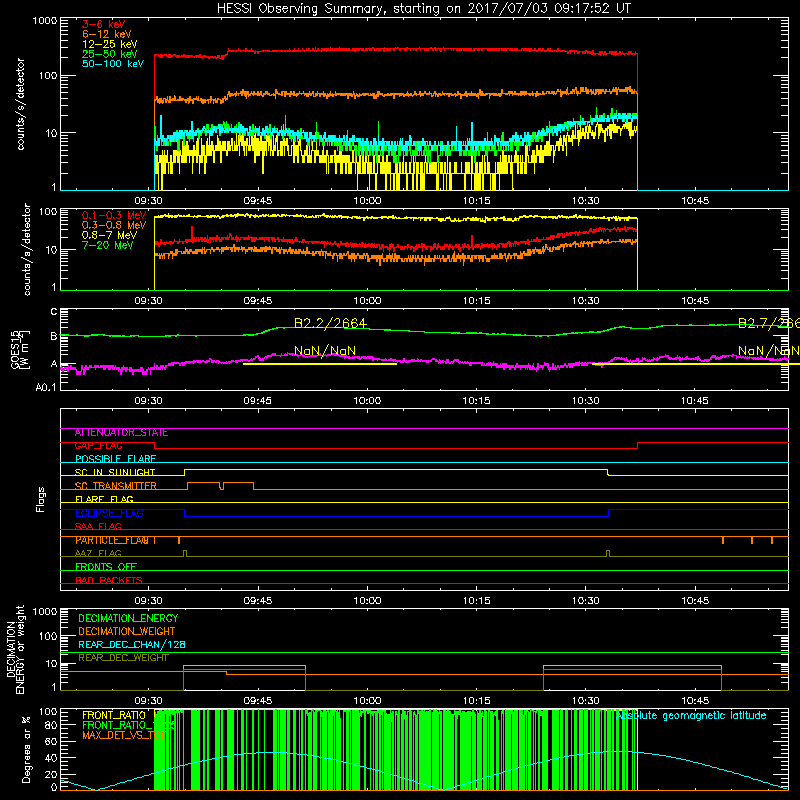This screenshot has width=800, height=800.
Task: Click the green 7-20 MeV legend entry
Action: point(108,245)
